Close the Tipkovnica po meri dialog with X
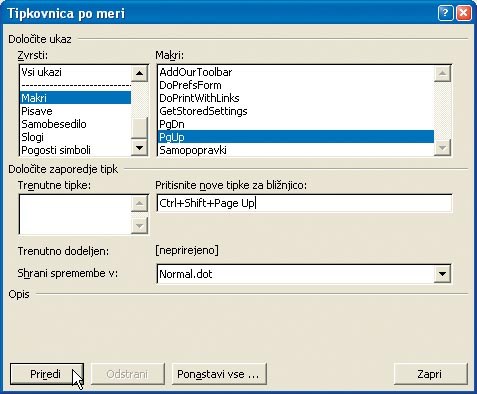 point(464,13)
